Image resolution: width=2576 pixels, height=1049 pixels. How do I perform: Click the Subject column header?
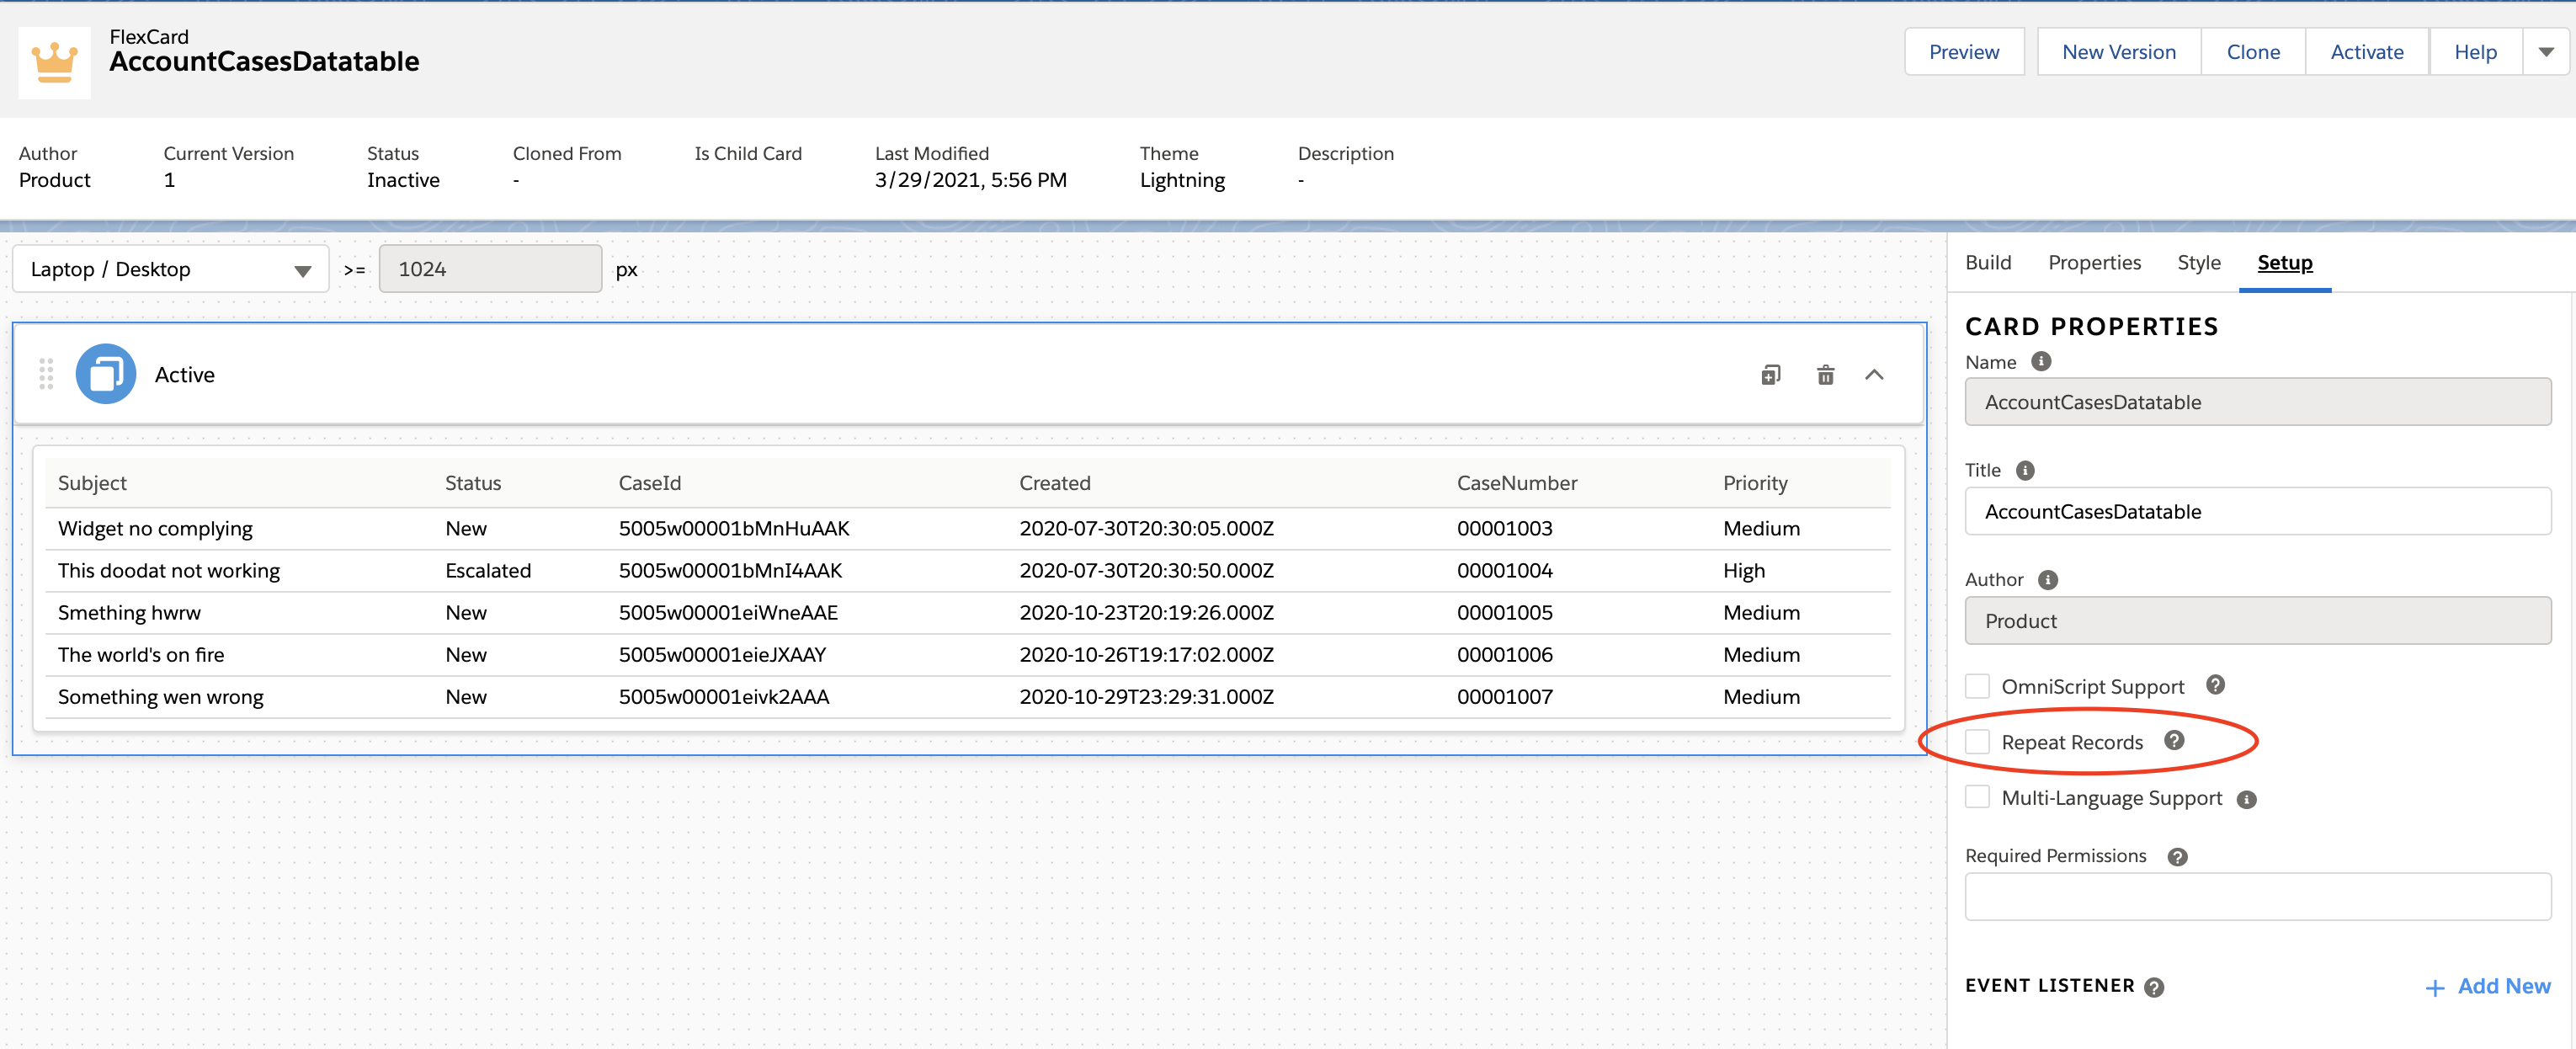pos(92,483)
